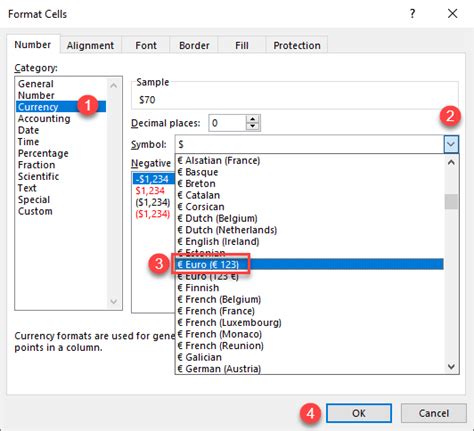This screenshot has width=474, height=431.
Task: Switch to the Alignment tab
Action: 90,45
